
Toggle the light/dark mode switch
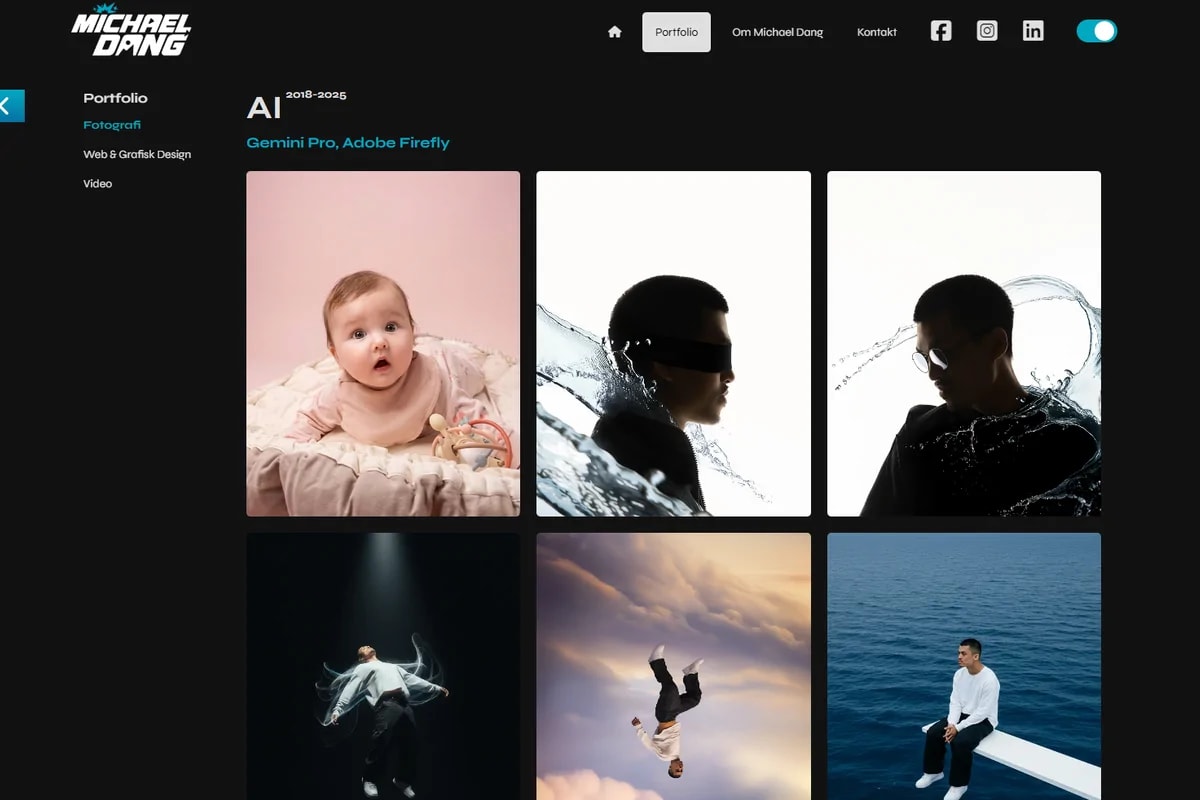coord(1097,31)
